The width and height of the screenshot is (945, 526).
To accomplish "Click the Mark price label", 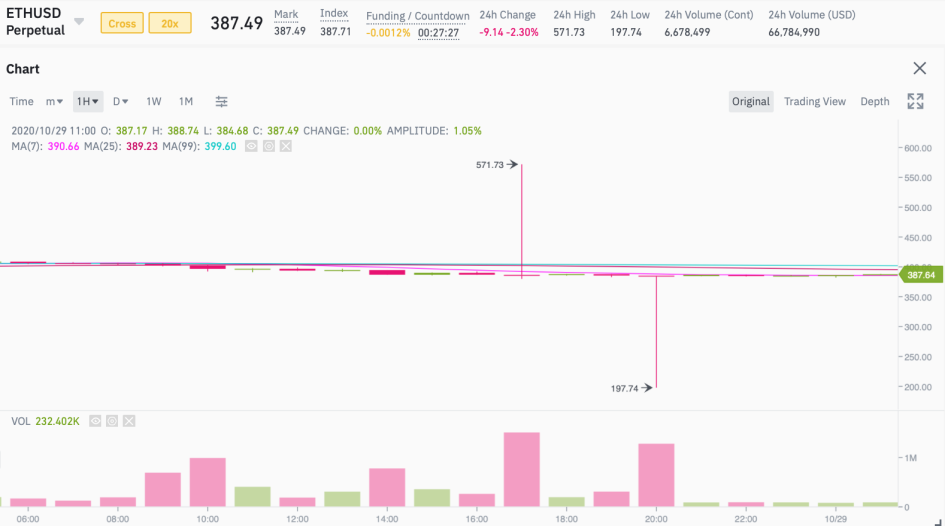I will 286,14.
